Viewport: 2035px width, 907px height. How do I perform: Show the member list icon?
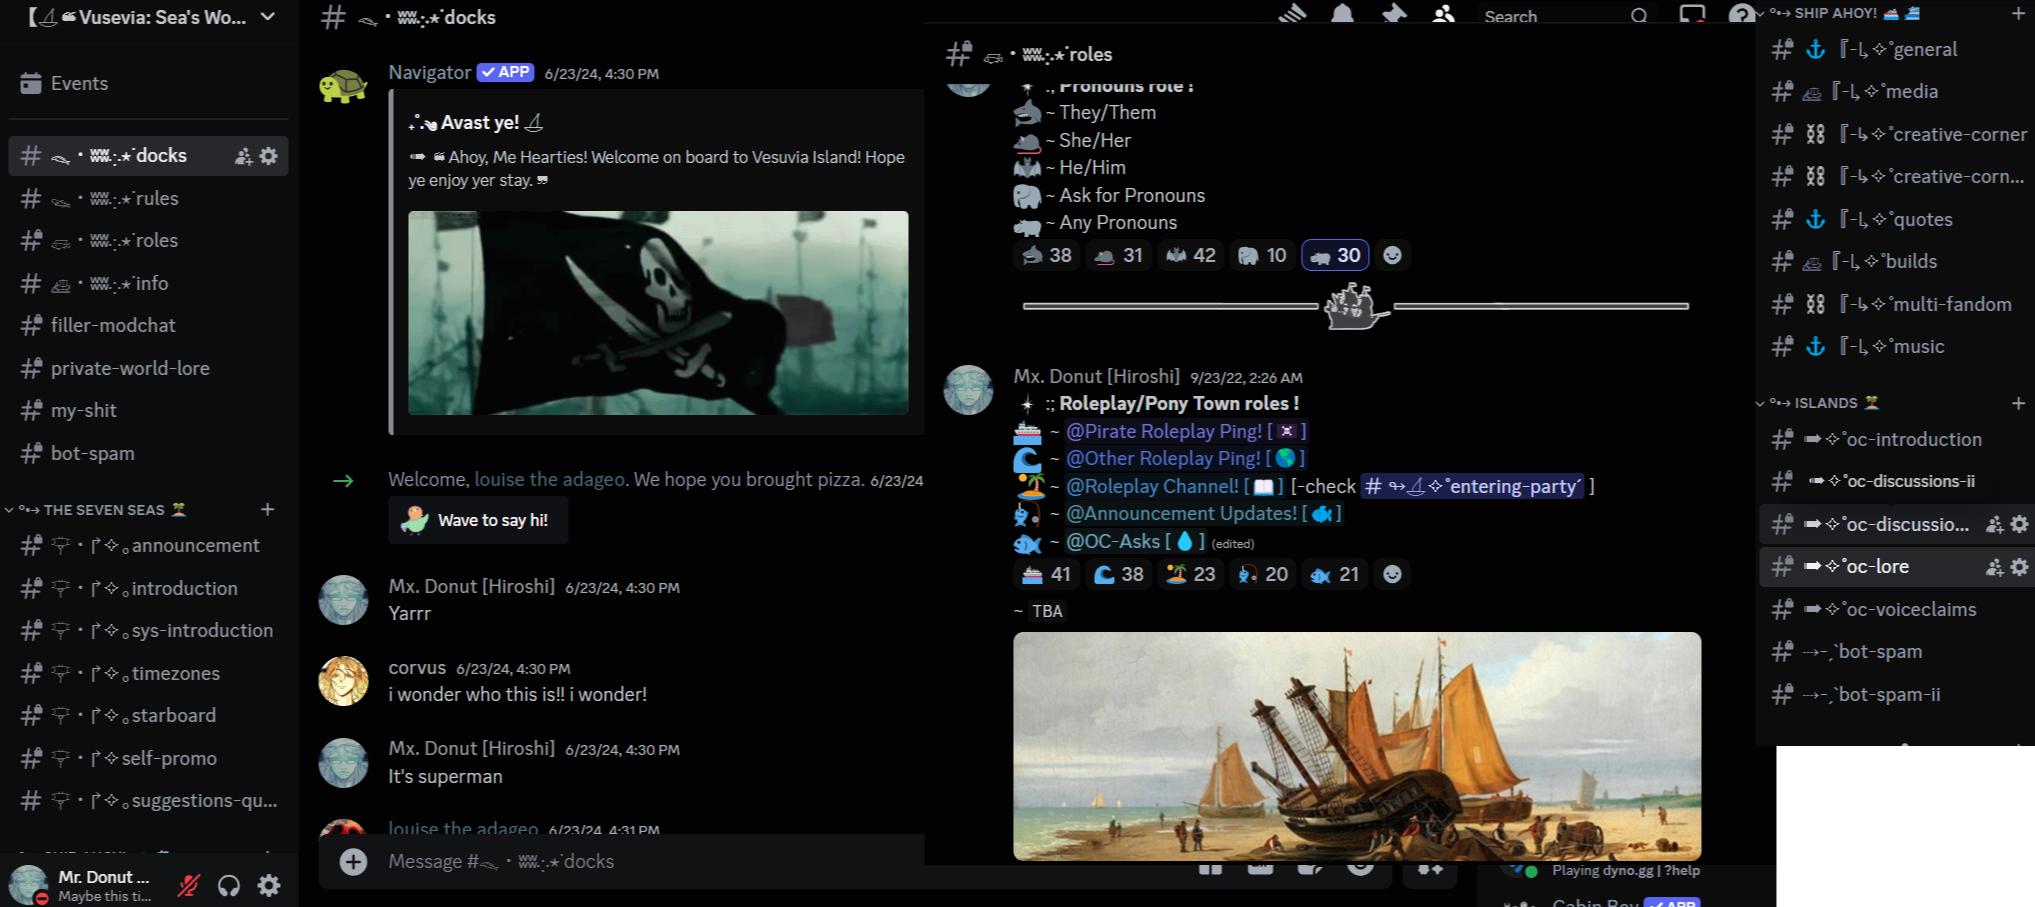[1443, 14]
